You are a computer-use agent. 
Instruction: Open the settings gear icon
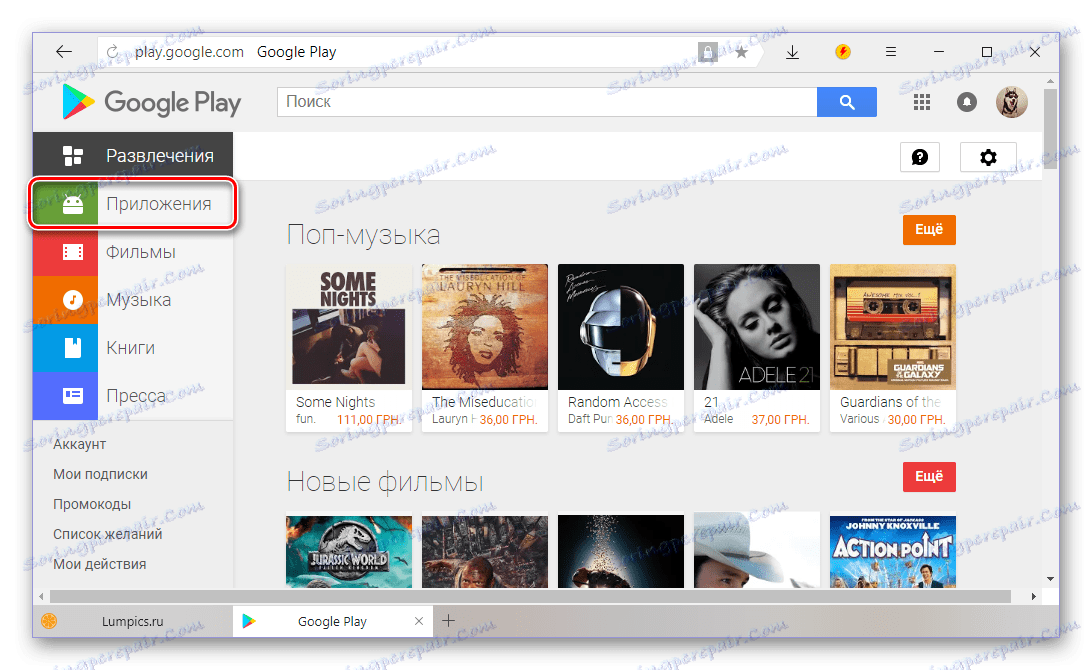[988, 157]
